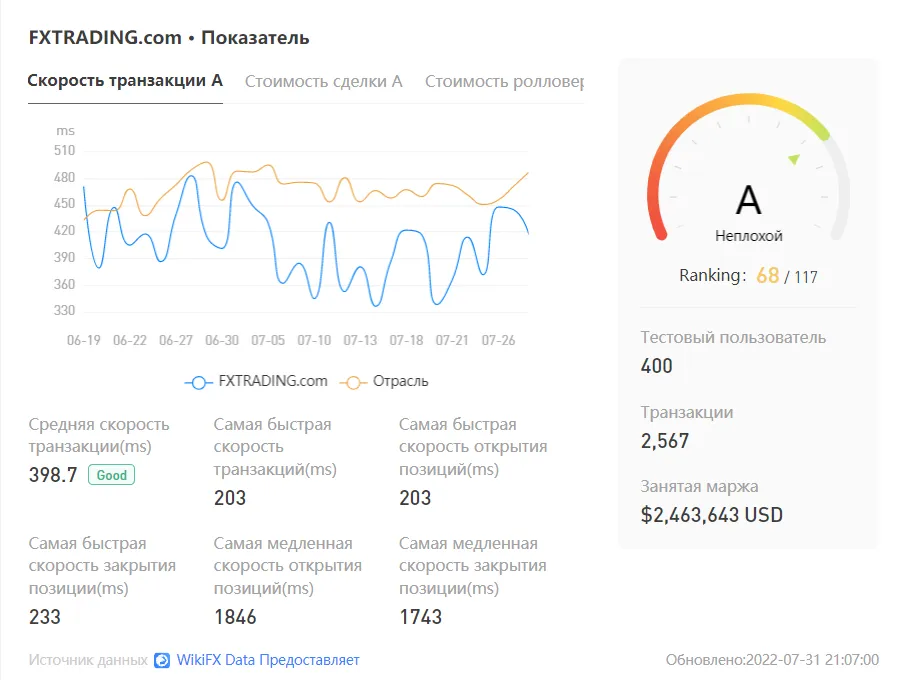Click the Средняя скорость транзакции label
The image size is (903, 680).
click(99, 435)
